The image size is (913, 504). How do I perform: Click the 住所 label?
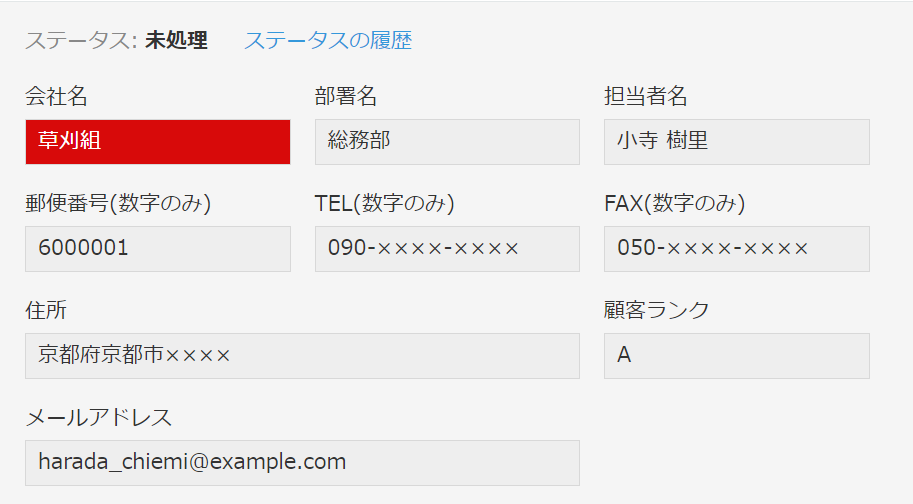pyautogui.click(x=46, y=310)
